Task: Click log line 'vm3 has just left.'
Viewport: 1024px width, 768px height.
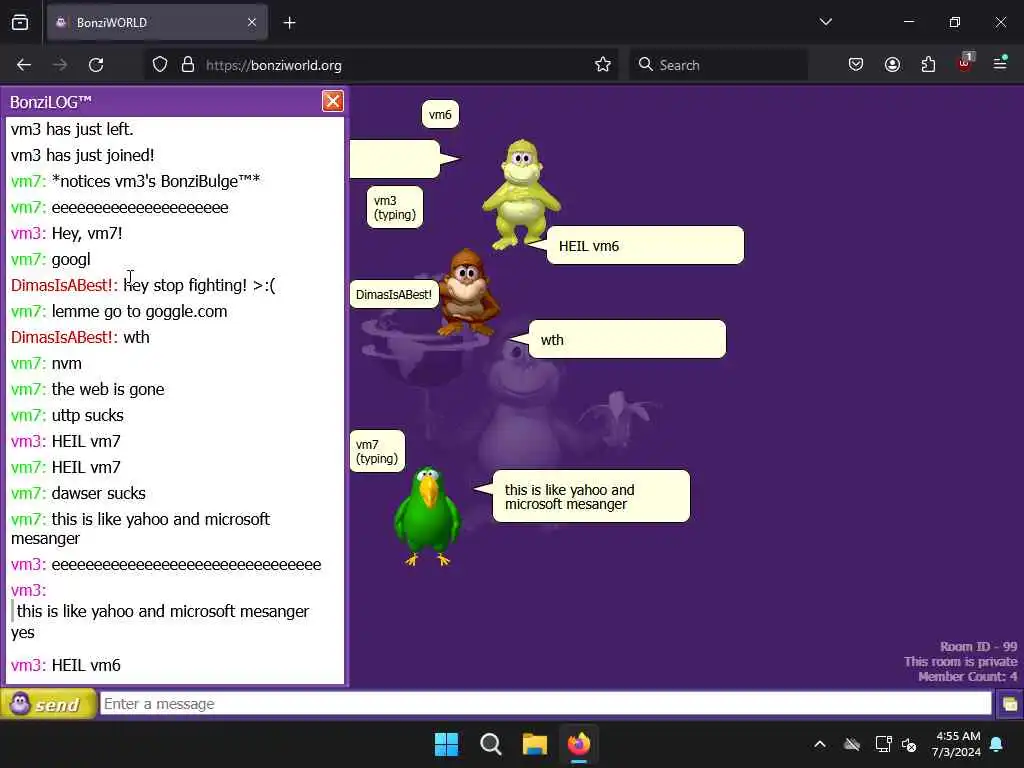Action: point(72,129)
